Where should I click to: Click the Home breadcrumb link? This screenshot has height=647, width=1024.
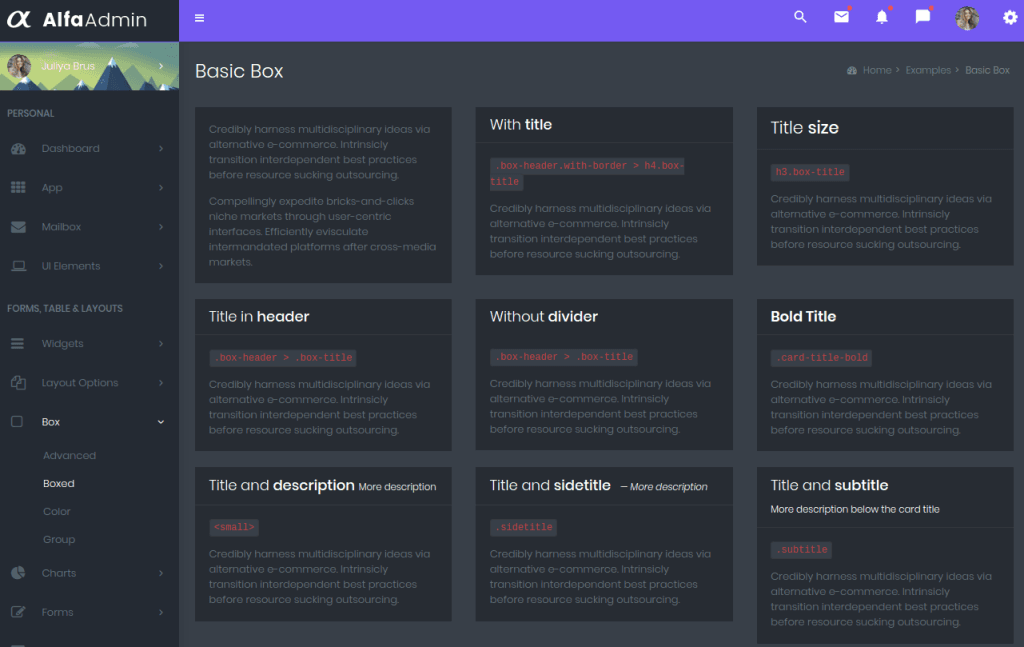click(x=876, y=71)
